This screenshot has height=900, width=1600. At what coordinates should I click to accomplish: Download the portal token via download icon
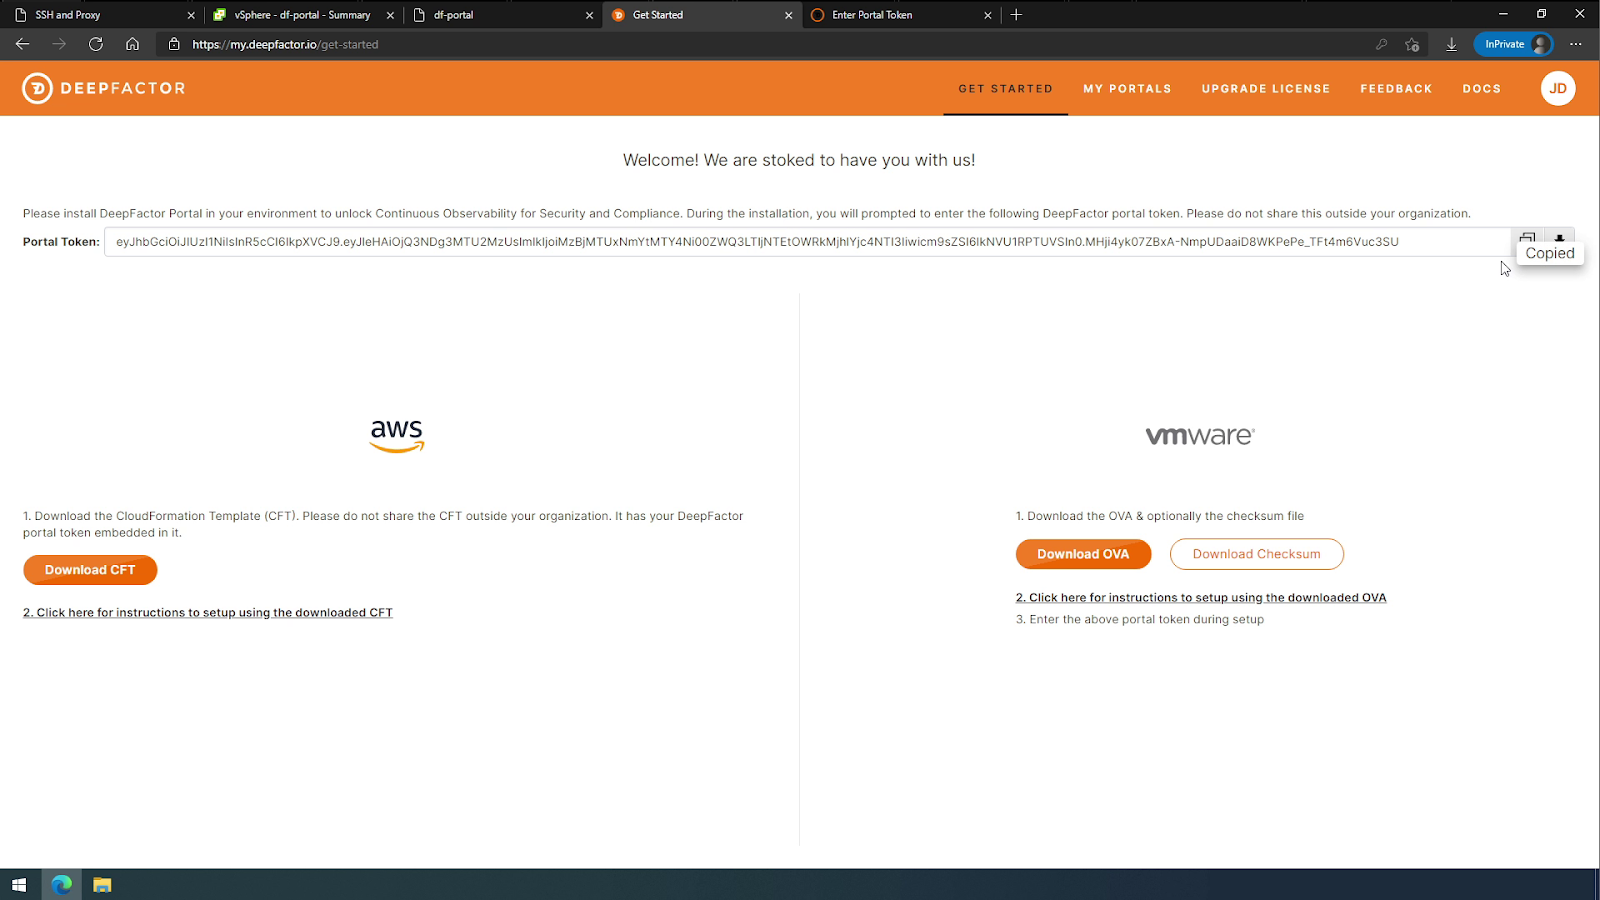[1559, 239]
